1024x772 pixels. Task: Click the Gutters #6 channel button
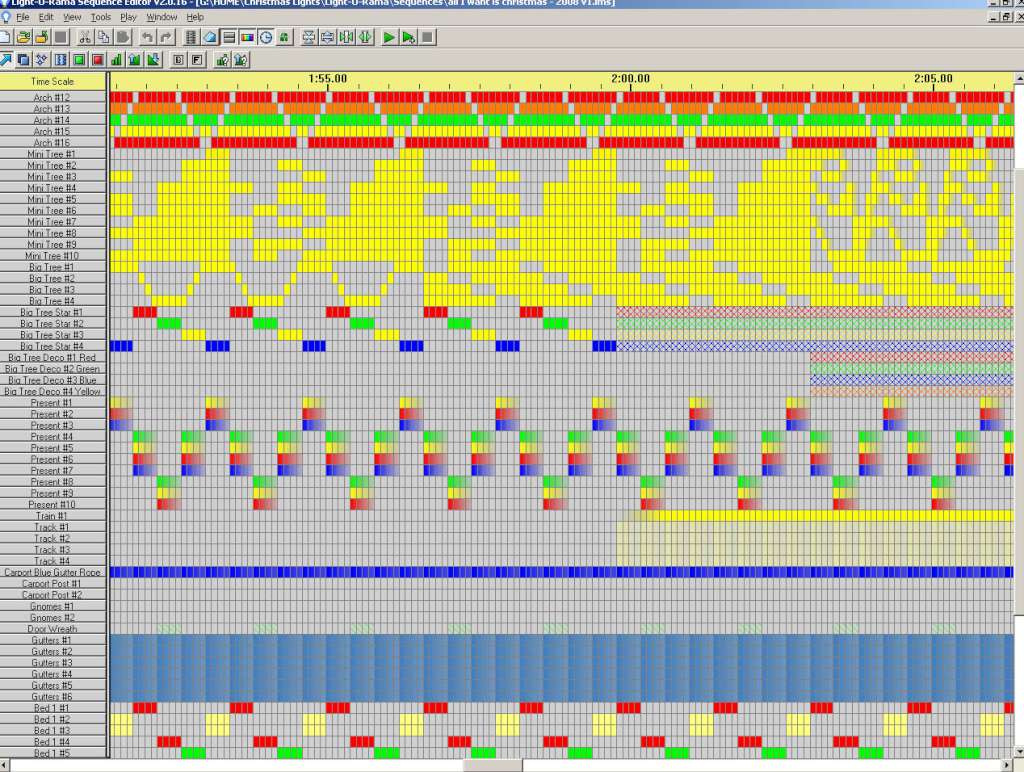pos(52,697)
